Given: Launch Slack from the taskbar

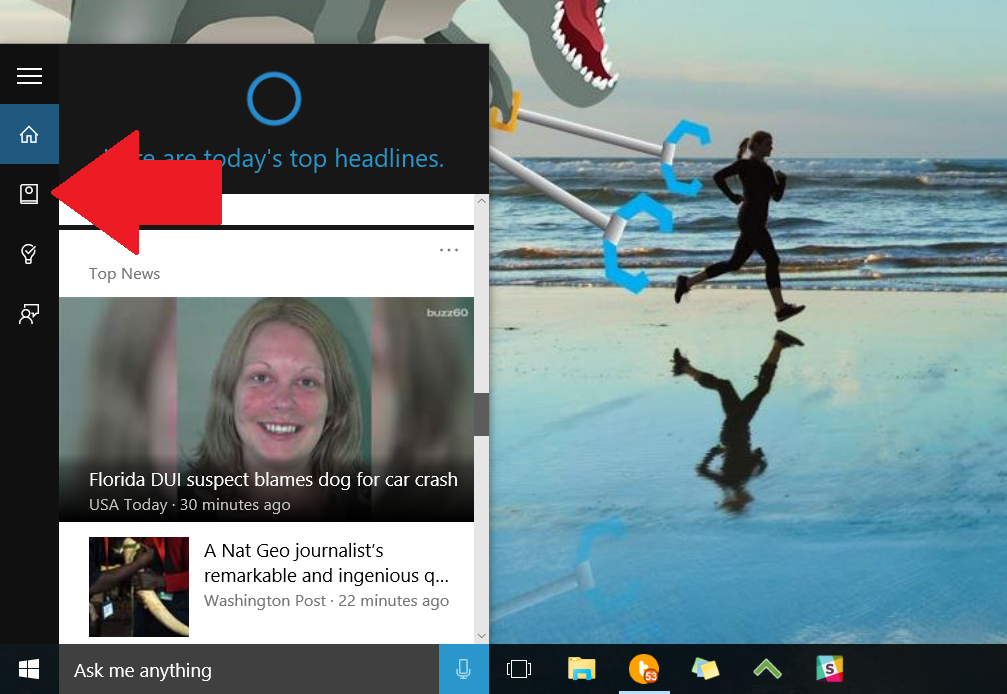Looking at the screenshot, I should coord(829,670).
